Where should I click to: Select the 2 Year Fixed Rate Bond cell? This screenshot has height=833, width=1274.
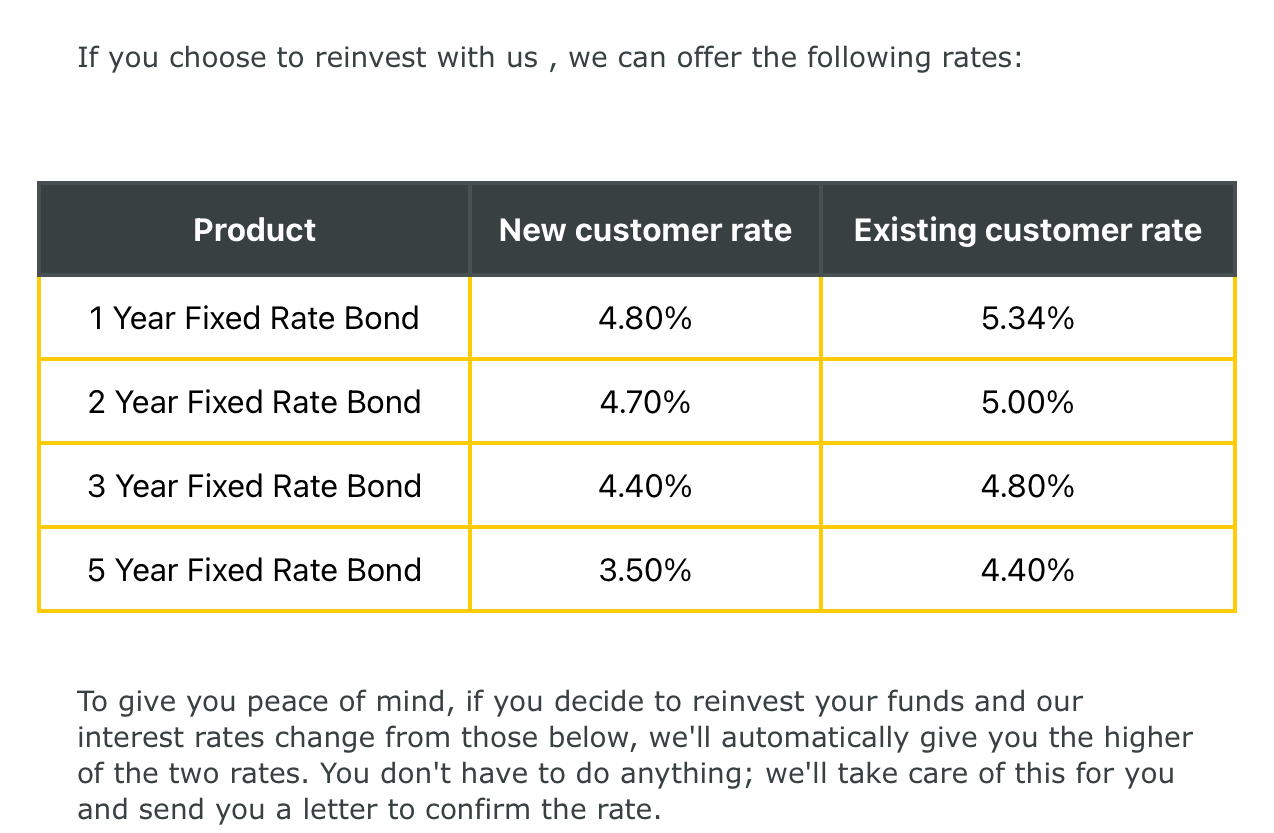coord(254,402)
